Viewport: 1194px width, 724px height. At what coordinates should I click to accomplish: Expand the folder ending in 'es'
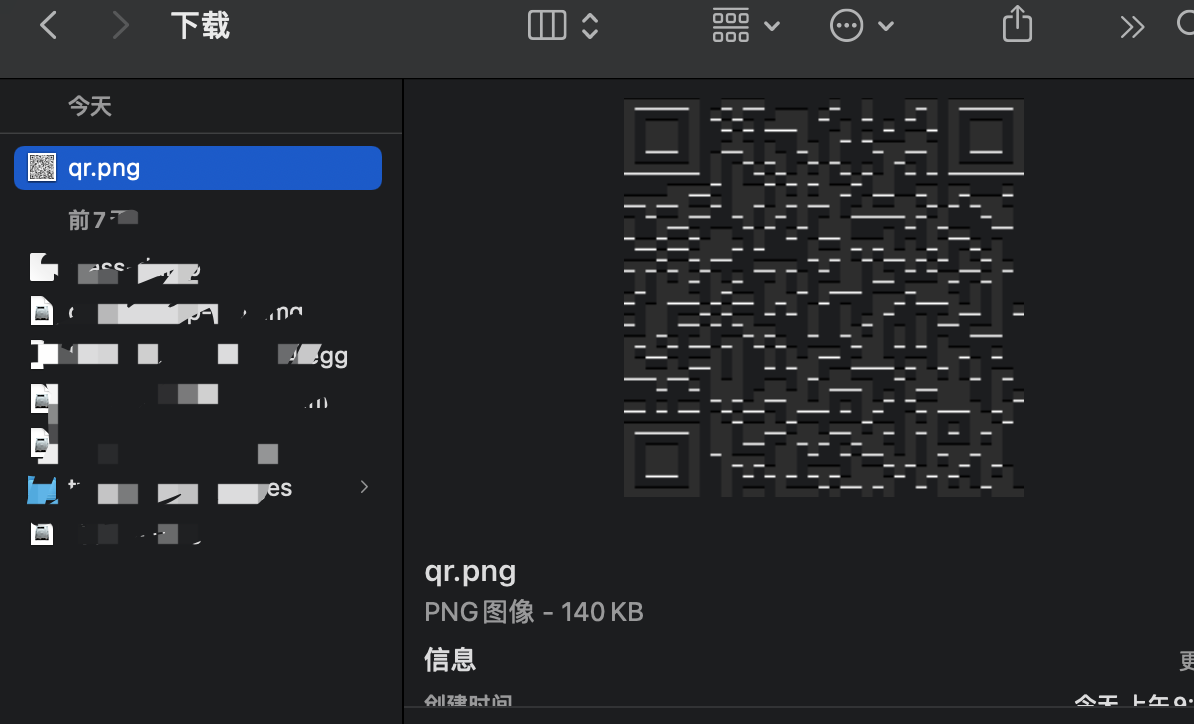tap(364, 486)
